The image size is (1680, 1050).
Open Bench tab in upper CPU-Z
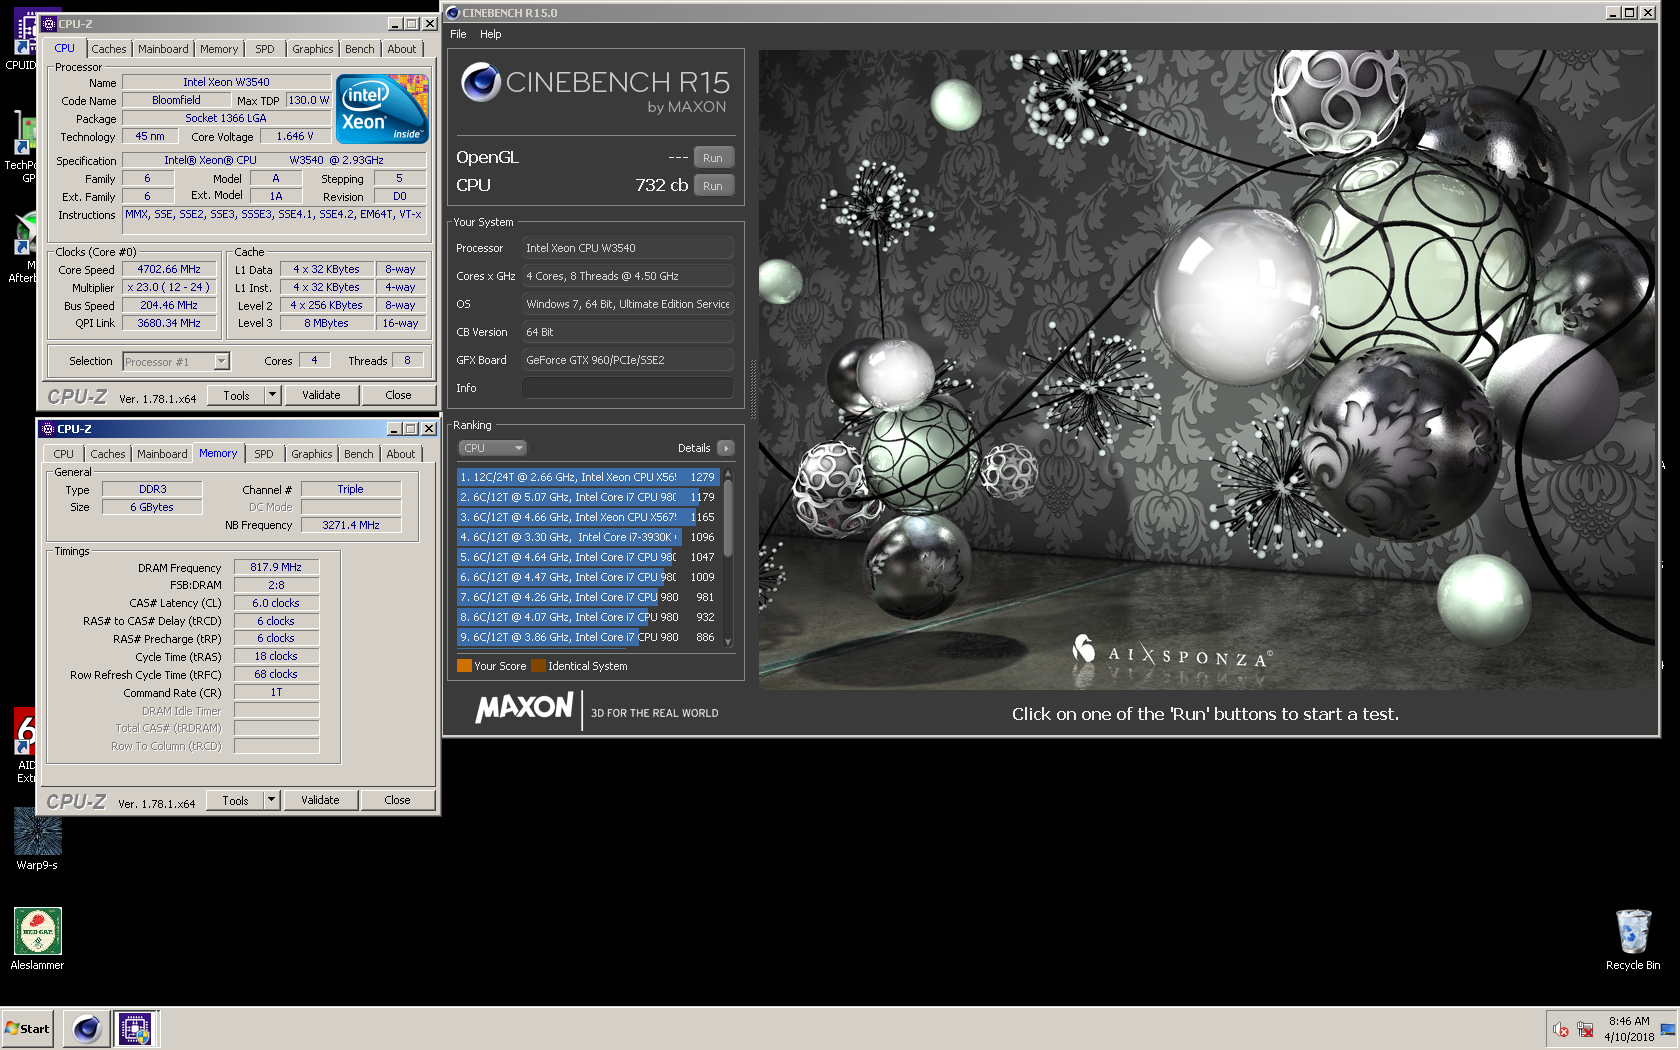pyautogui.click(x=360, y=49)
